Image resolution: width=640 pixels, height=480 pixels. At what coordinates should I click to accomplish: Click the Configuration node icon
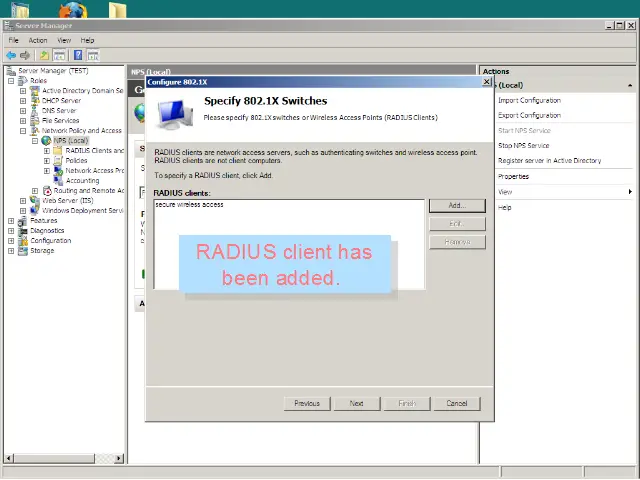[x=23, y=241]
